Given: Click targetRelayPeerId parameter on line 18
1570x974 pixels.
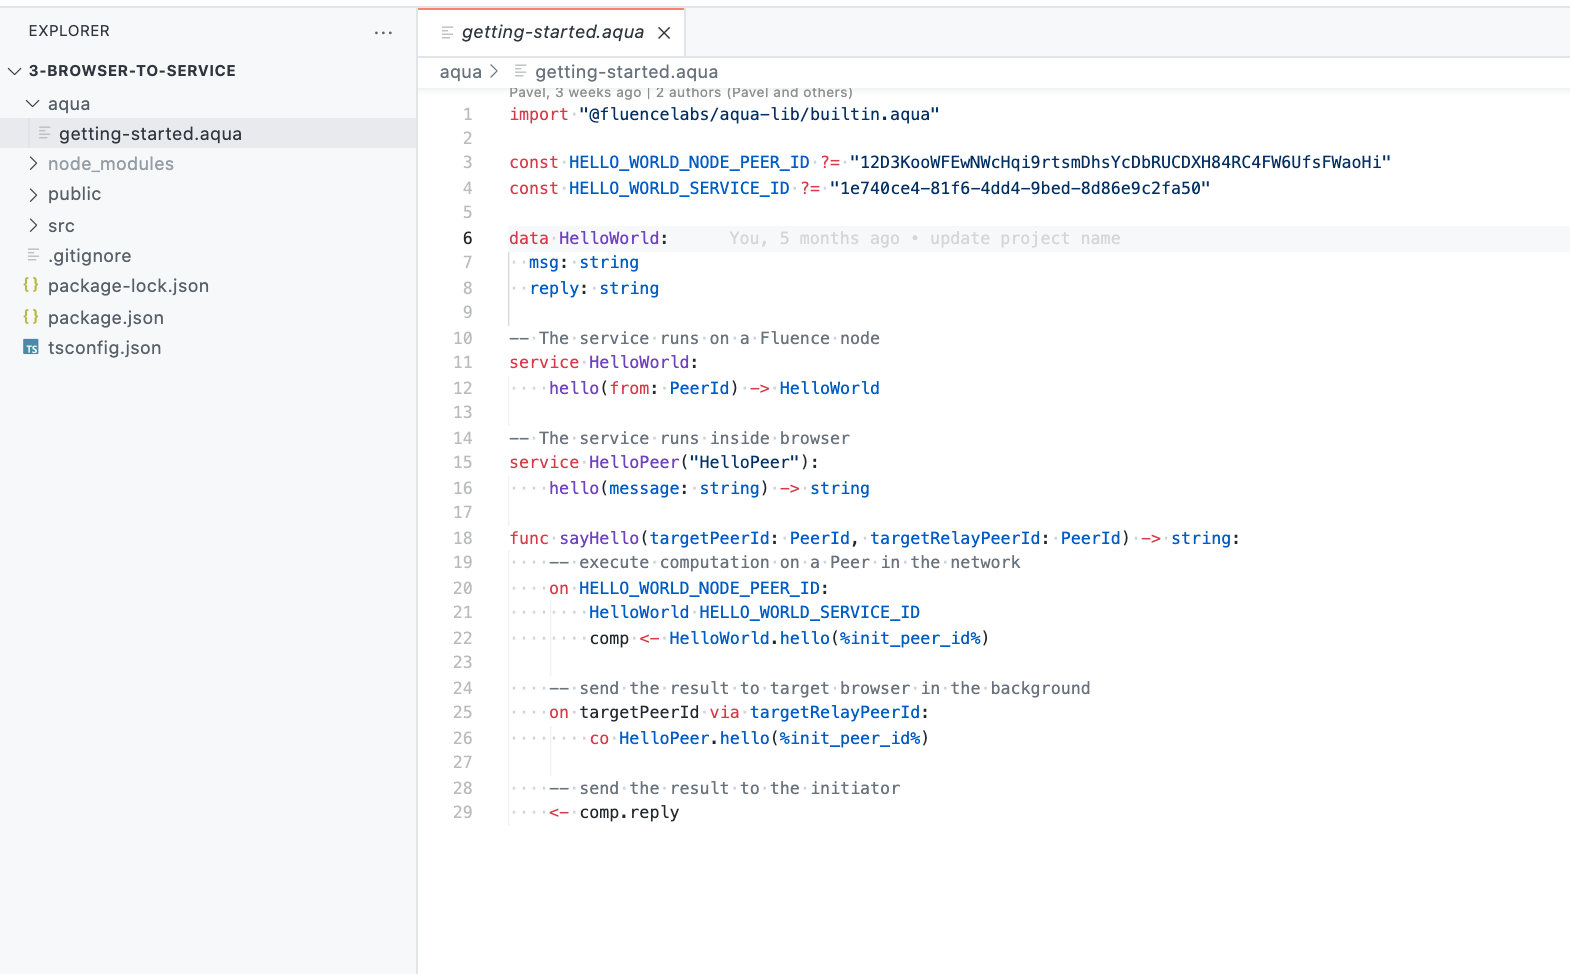Looking at the screenshot, I should click(x=955, y=538).
